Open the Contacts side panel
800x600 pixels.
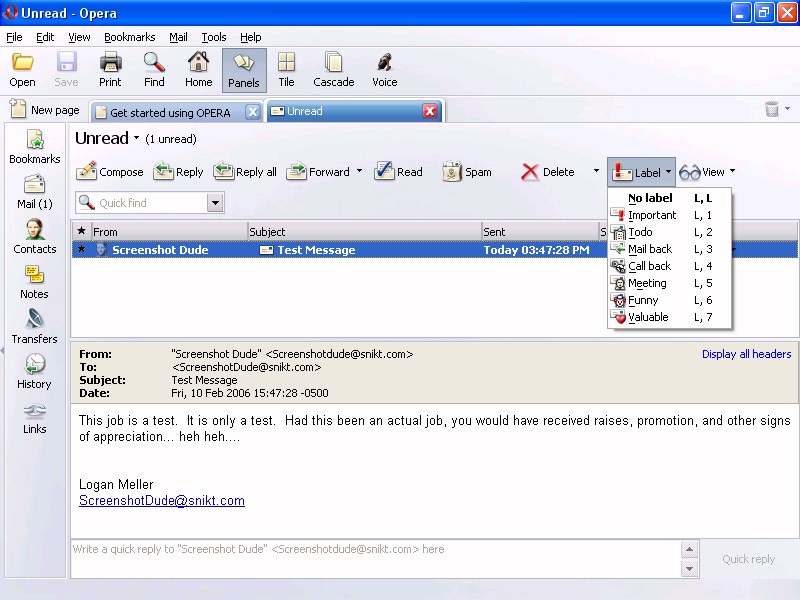coord(35,237)
